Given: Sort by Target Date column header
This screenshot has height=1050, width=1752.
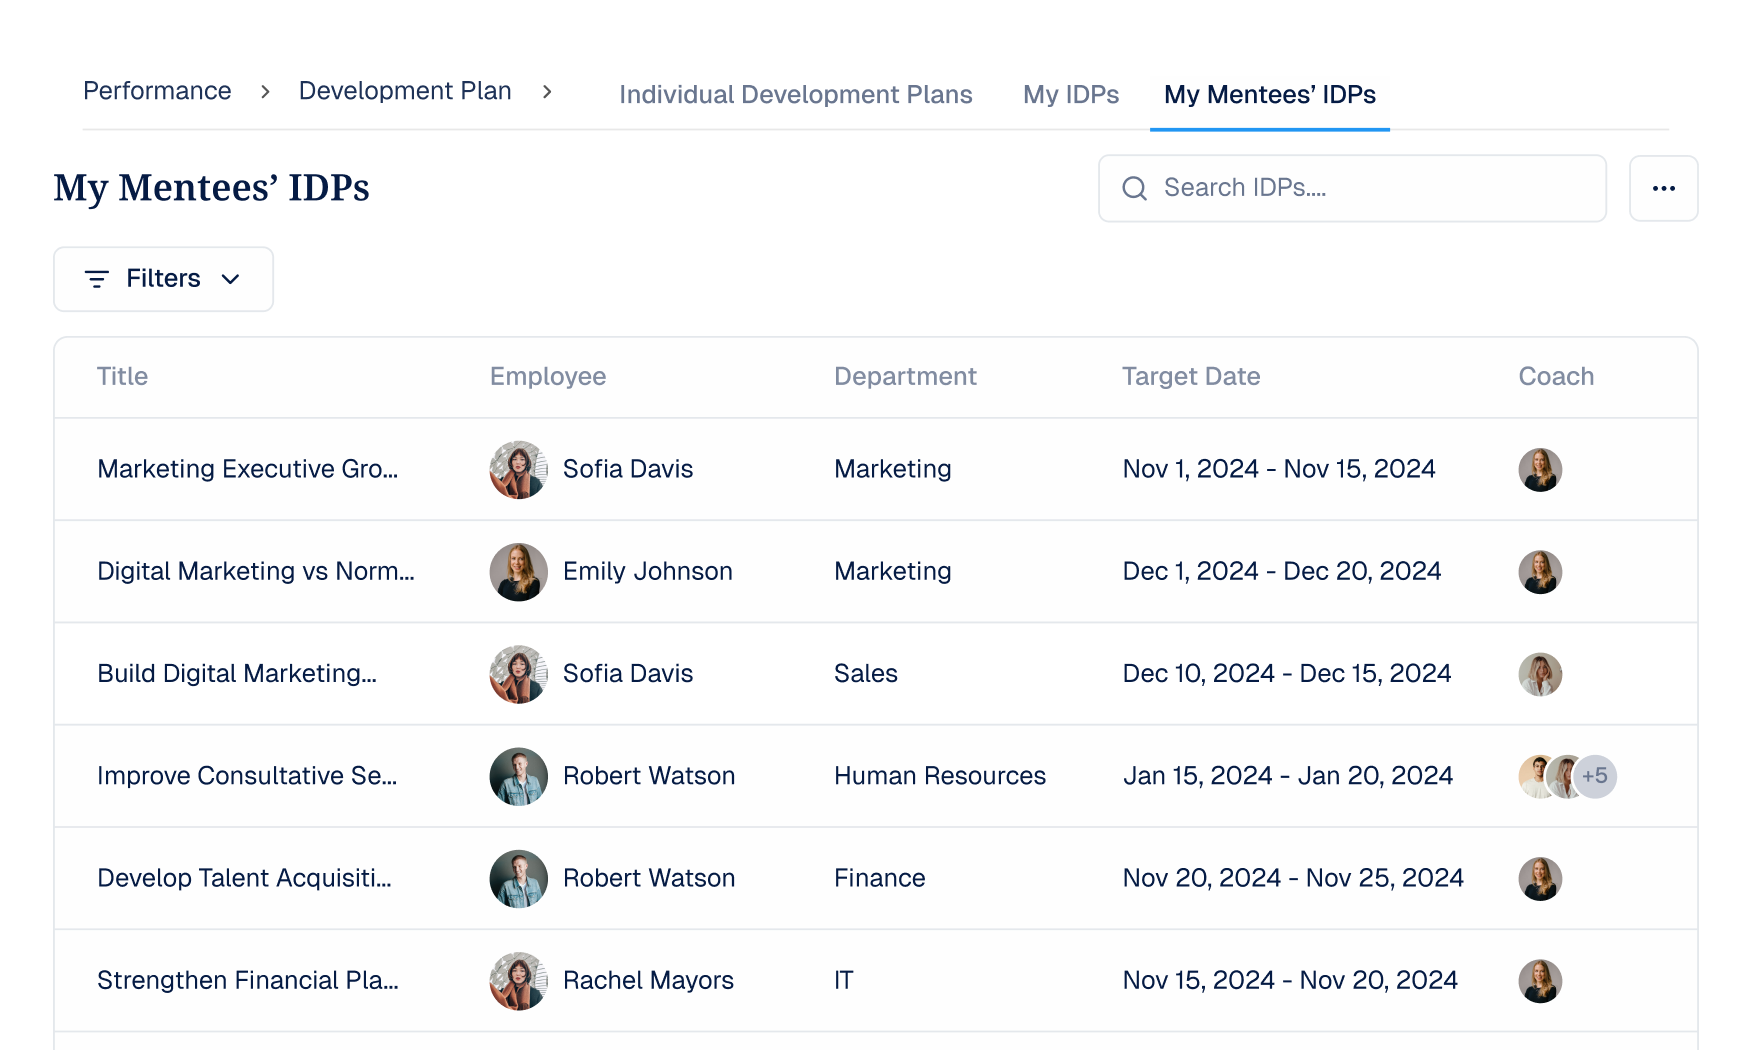Looking at the screenshot, I should [1191, 376].
